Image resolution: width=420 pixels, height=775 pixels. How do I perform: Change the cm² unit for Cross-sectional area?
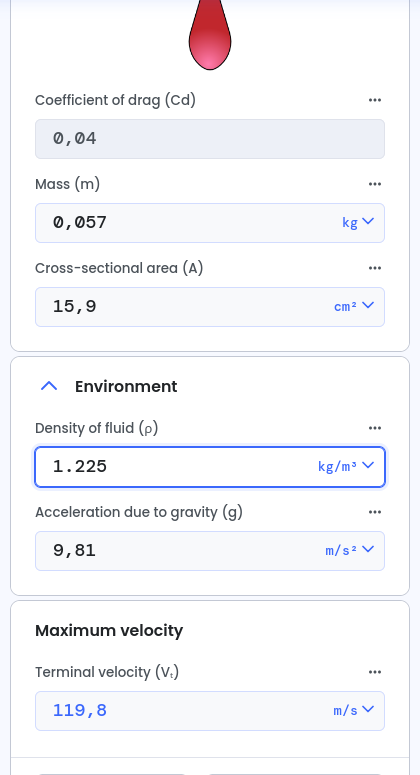[x=354, y=306]
